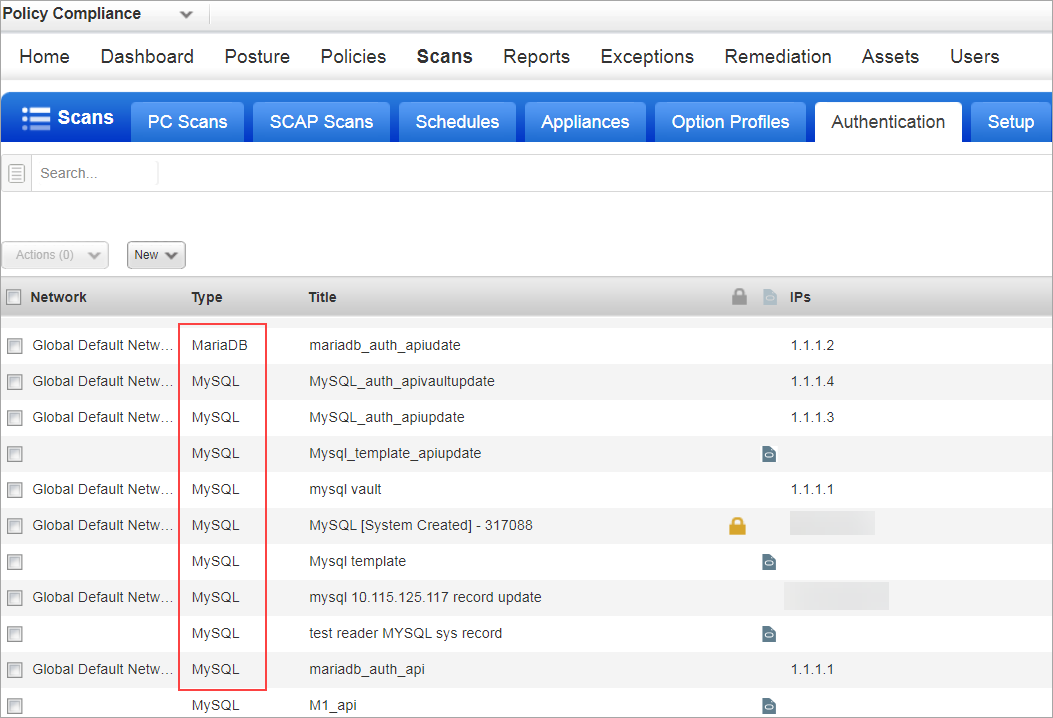Image resolution: width=1053 pixels, height=718 pixels.
Task: Open the SCAP Scans tab
Action: coord(321,121)
